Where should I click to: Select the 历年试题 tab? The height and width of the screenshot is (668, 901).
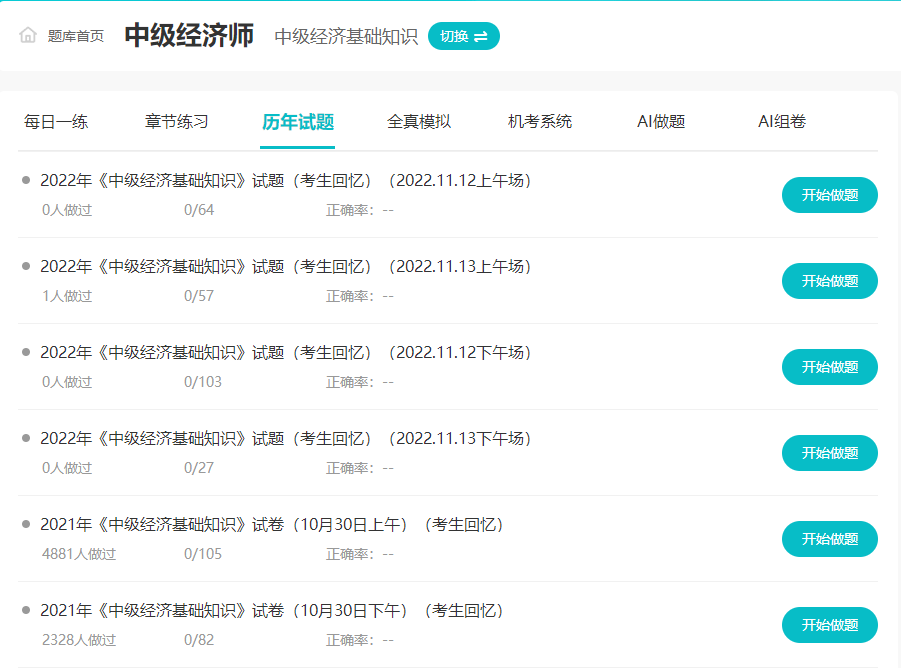click(x=296, y=120)
